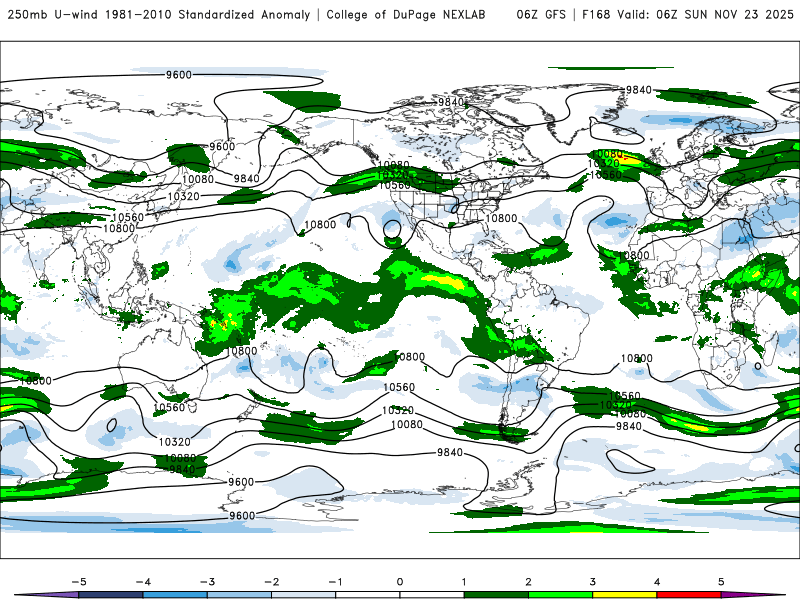Click the 'F168' forecast hour label
Screen dimensions: 800x600
[596, 15]
